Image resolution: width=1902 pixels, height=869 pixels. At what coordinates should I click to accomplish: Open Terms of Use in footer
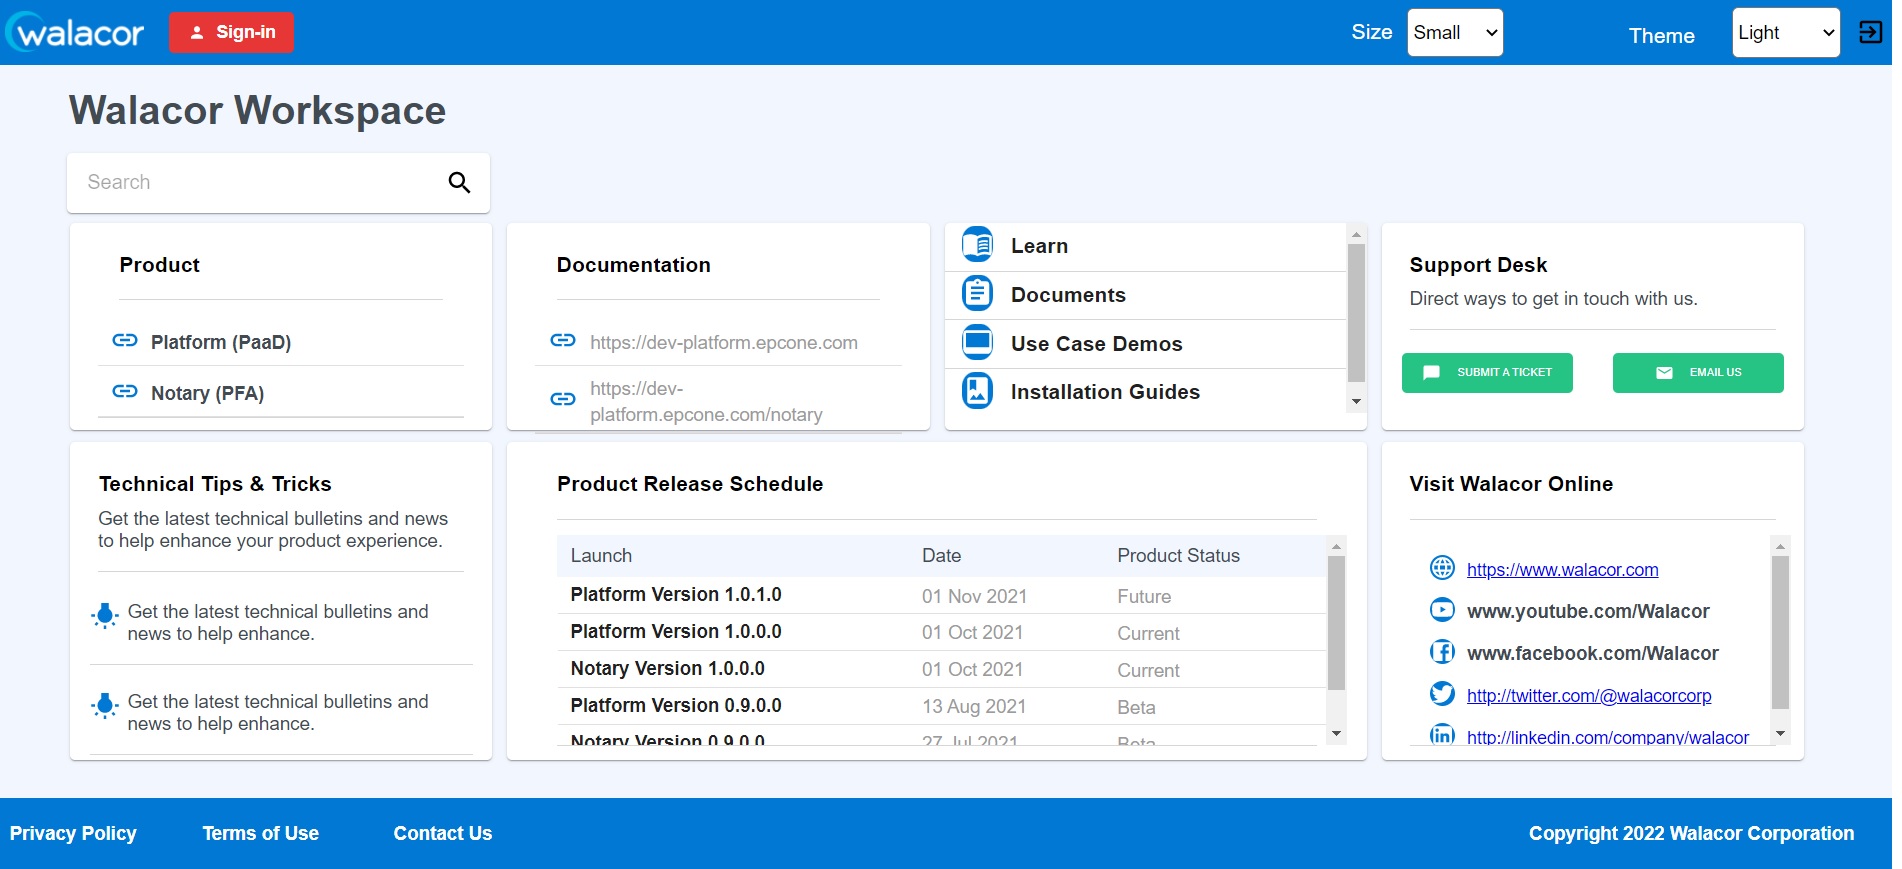point(261,833)
